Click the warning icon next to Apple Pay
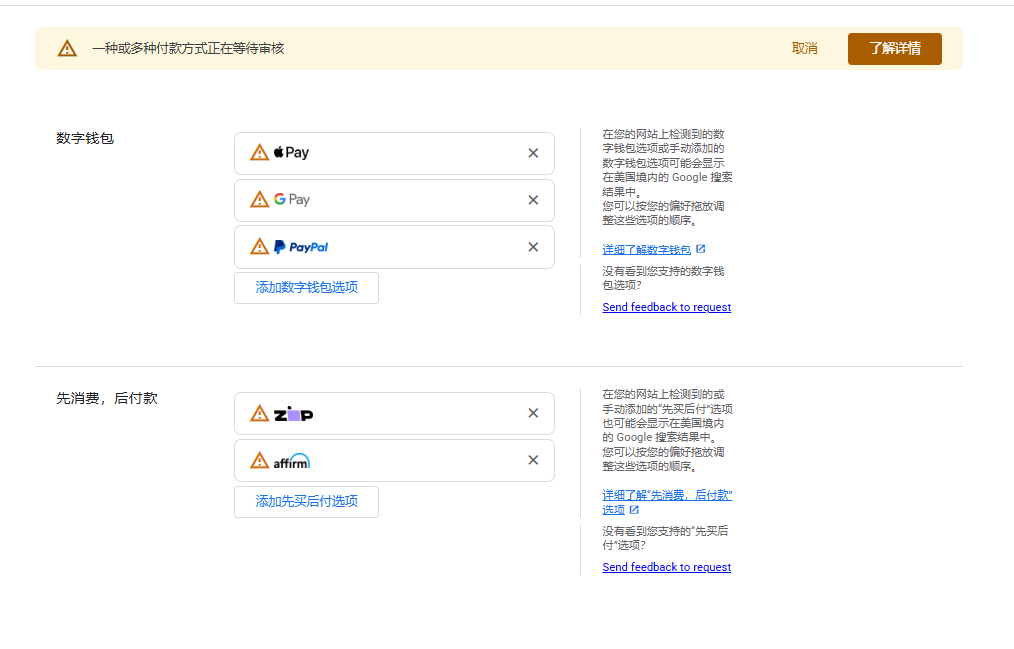This screenshot has height=649, width=1014. coord(259,153)
